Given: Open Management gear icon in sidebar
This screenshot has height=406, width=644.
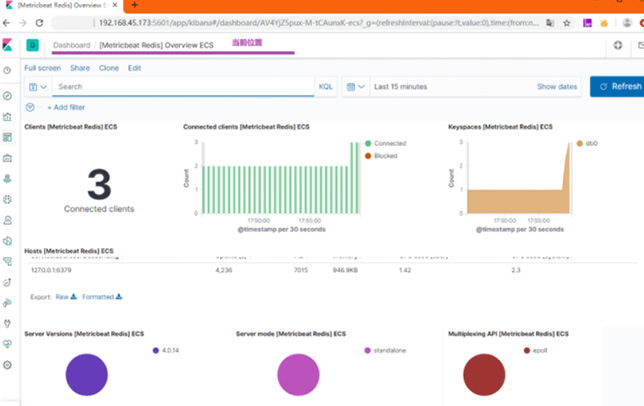Looking at the screenshot, I should (x=7, y=365).
